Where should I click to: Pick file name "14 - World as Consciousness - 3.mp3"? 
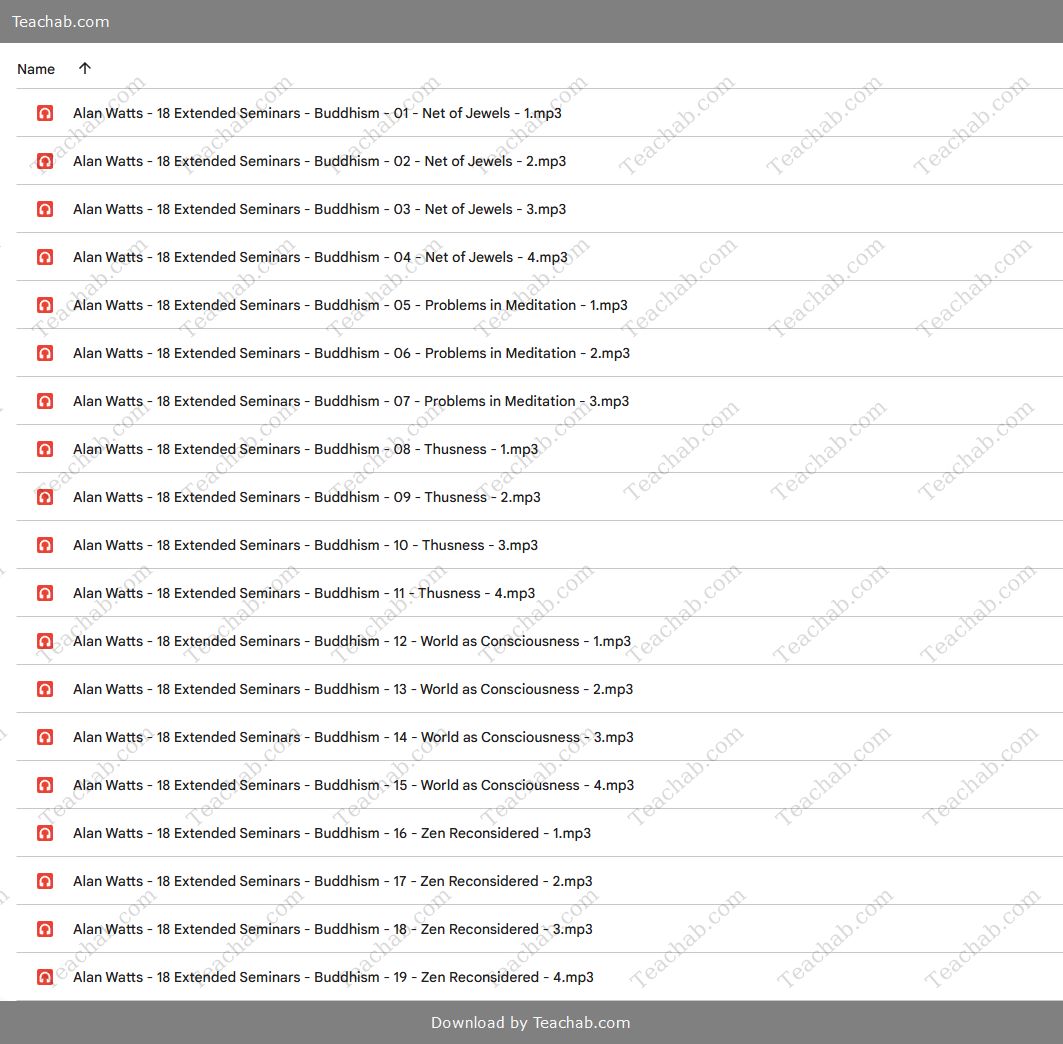353,738
